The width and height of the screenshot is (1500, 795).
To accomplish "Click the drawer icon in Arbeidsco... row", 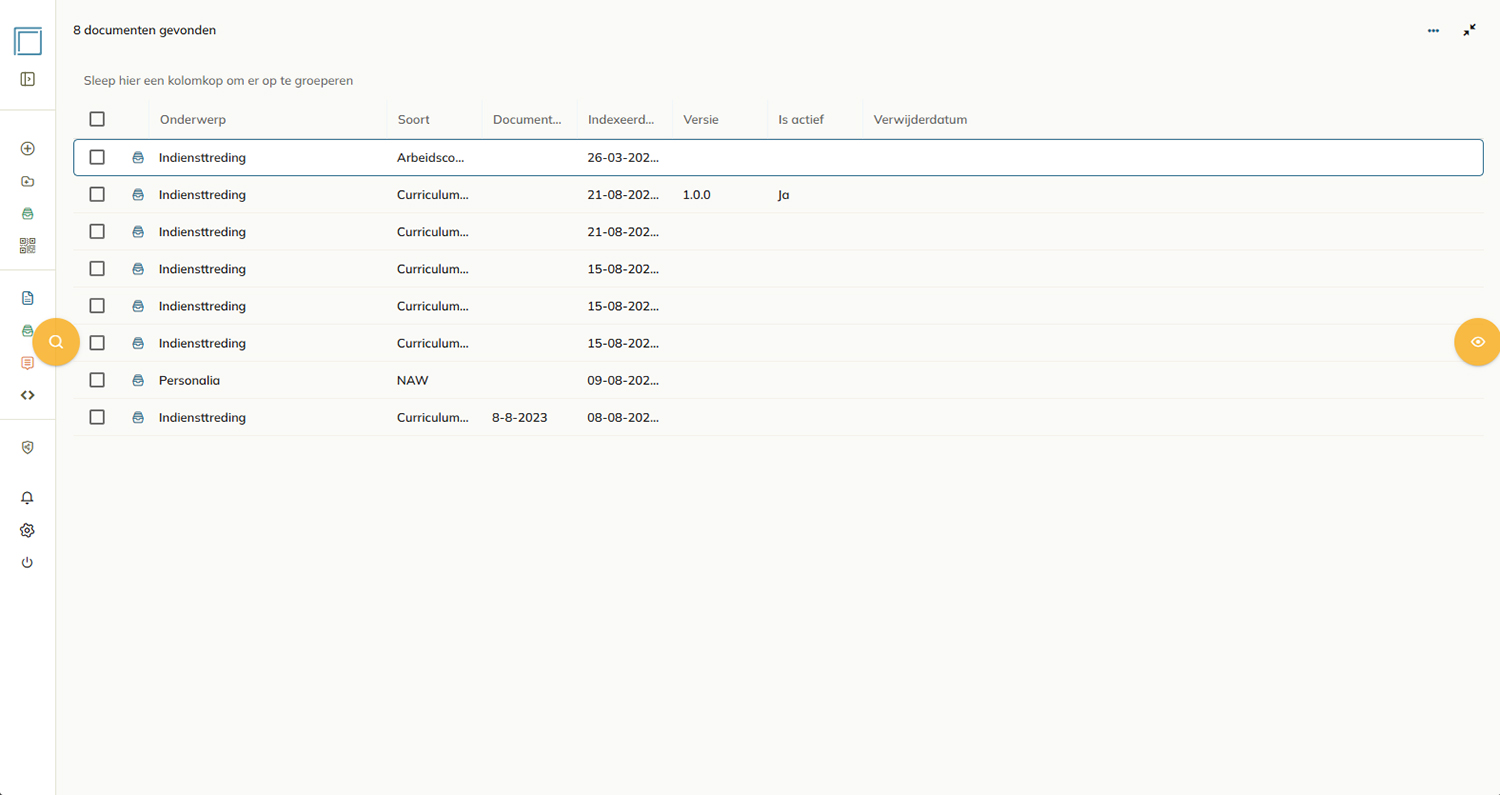I will (138, 157).
